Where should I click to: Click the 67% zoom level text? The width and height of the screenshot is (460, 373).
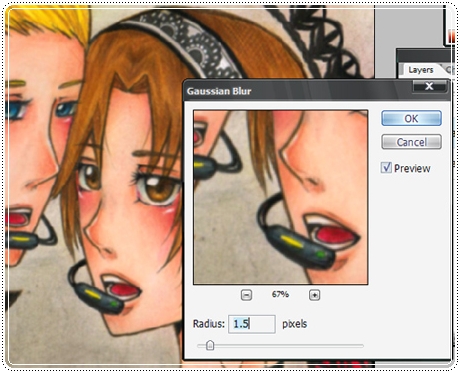[x=280, y=294]
